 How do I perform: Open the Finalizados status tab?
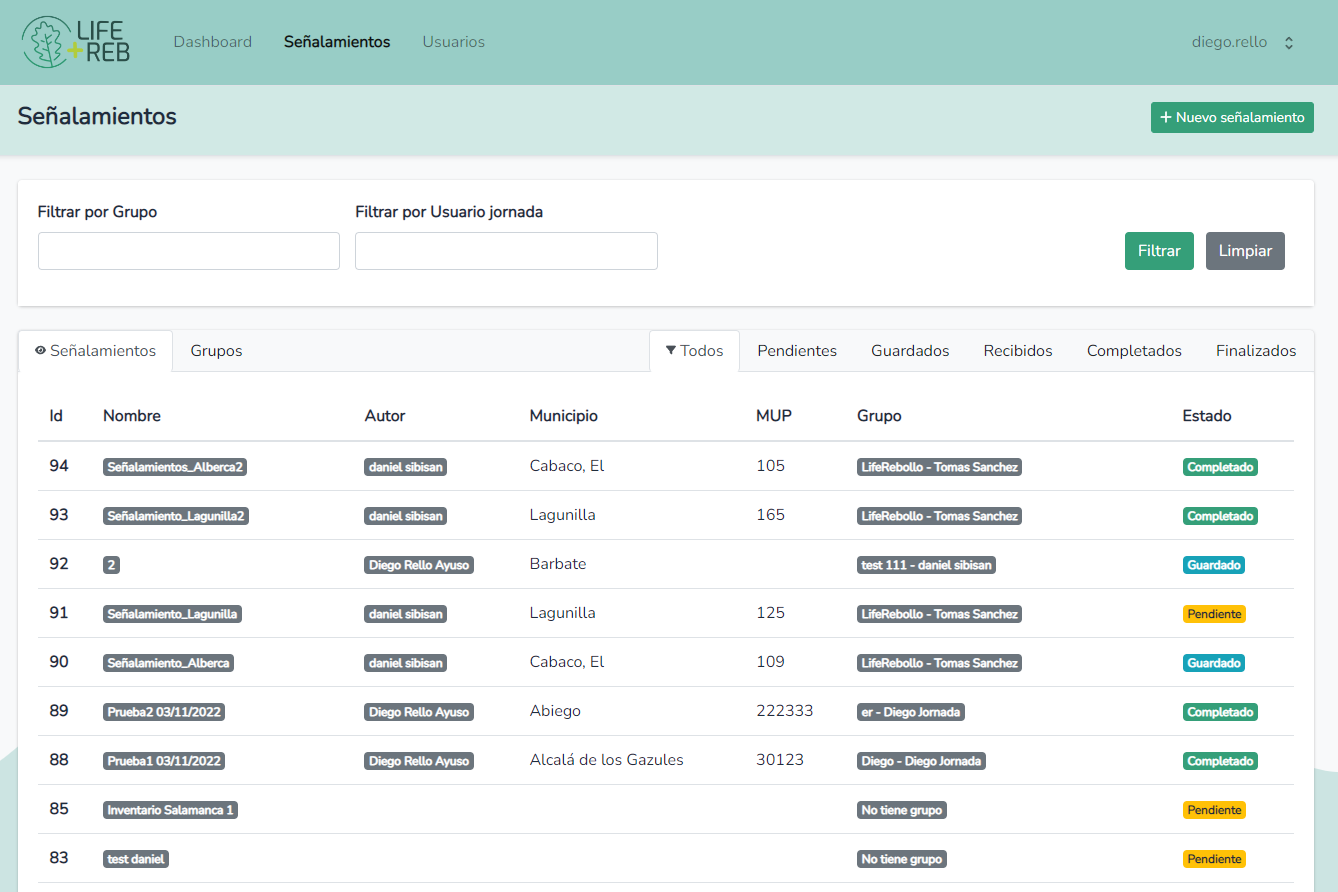[x=1256, y=351]
